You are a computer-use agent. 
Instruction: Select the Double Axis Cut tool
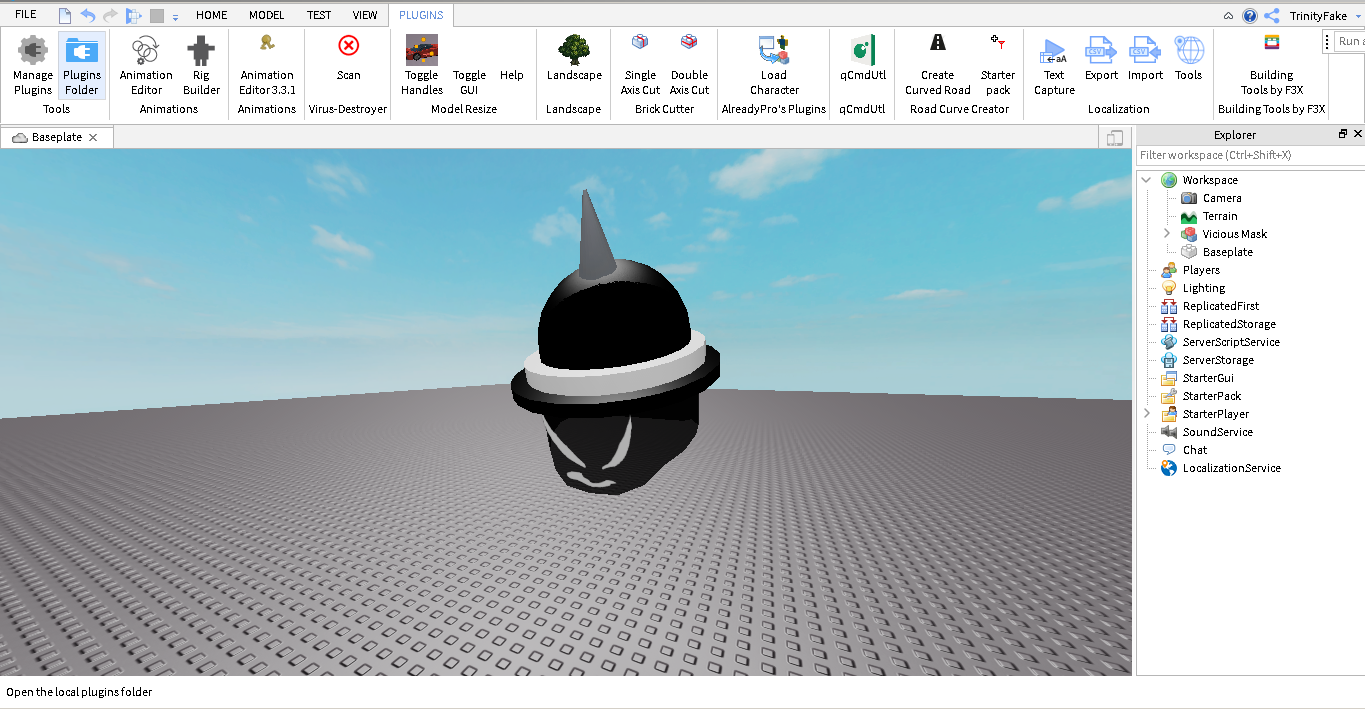[x=689, y=66]
